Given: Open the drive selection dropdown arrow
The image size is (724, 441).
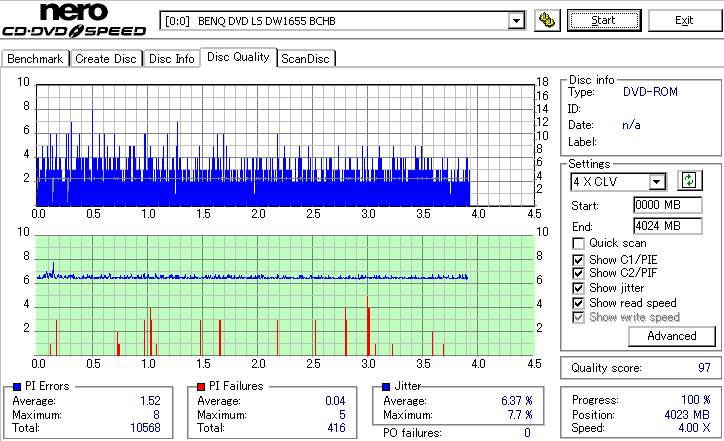Looking at the screenshot, I should [516, 21].
